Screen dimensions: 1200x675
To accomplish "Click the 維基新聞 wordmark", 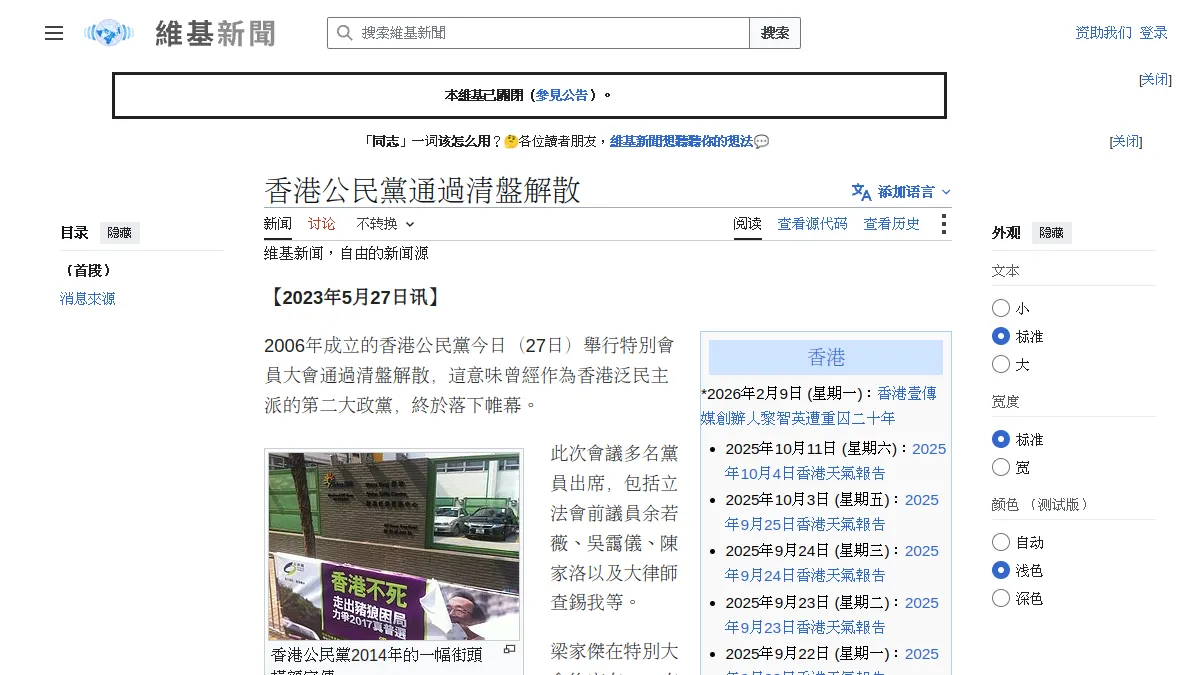I will [x=215, y=33].
